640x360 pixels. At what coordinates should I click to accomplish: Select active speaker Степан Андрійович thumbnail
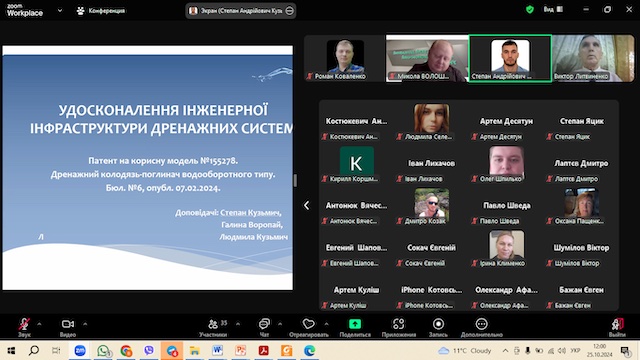click(x=510, y=58)
